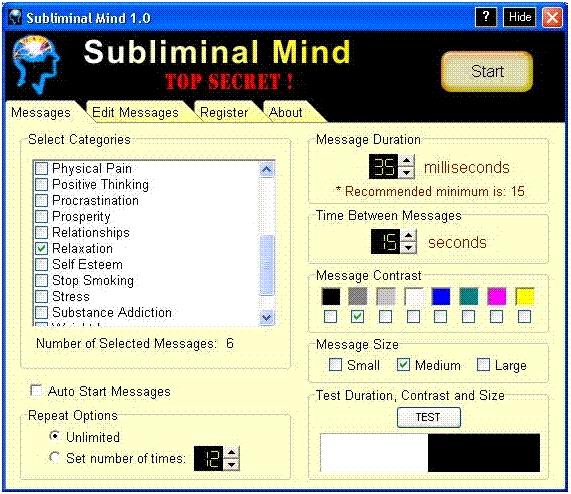Screen dimensions: 571x494
Task: Uncheck the Relaxation category
Action: [x=42, y=249]
